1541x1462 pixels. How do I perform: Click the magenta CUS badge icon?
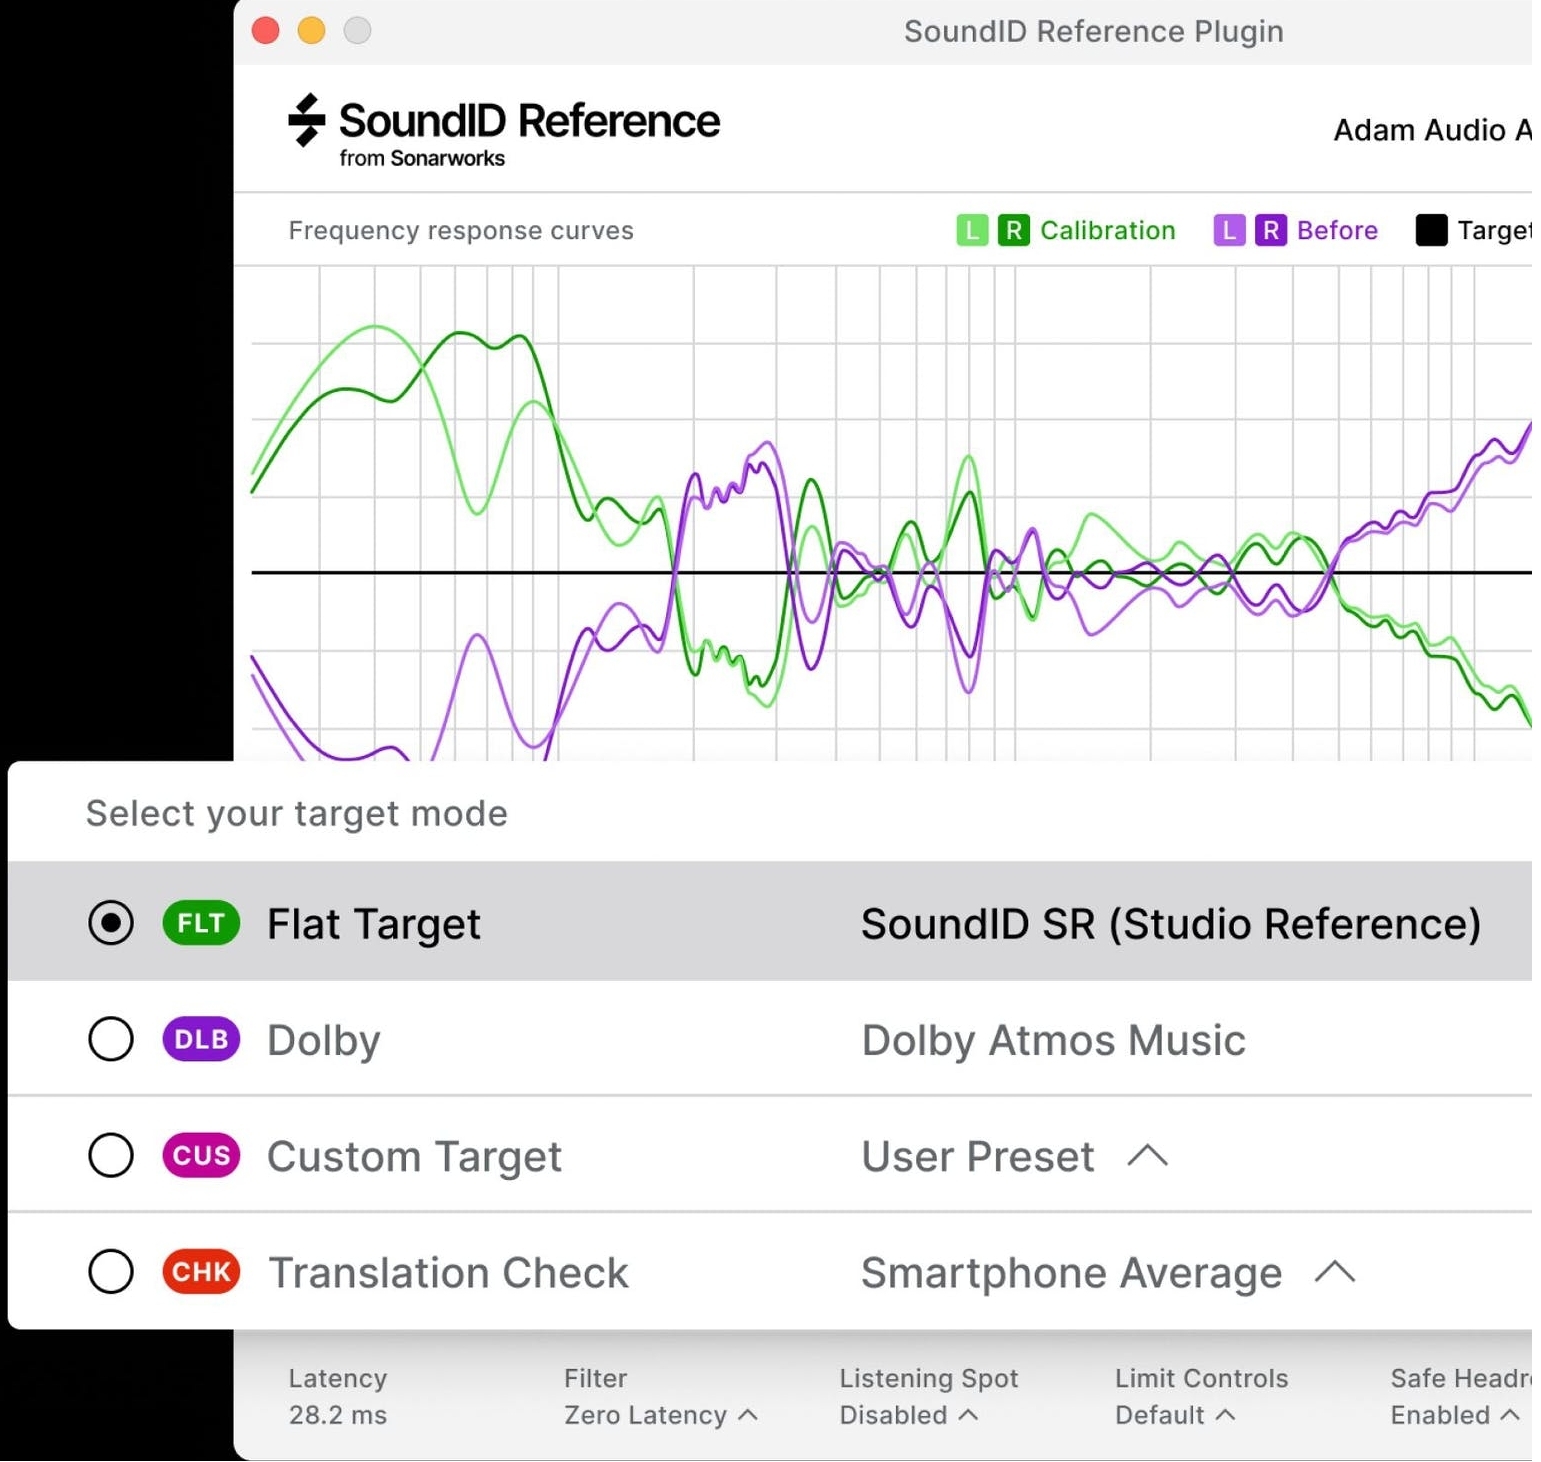201,1155
